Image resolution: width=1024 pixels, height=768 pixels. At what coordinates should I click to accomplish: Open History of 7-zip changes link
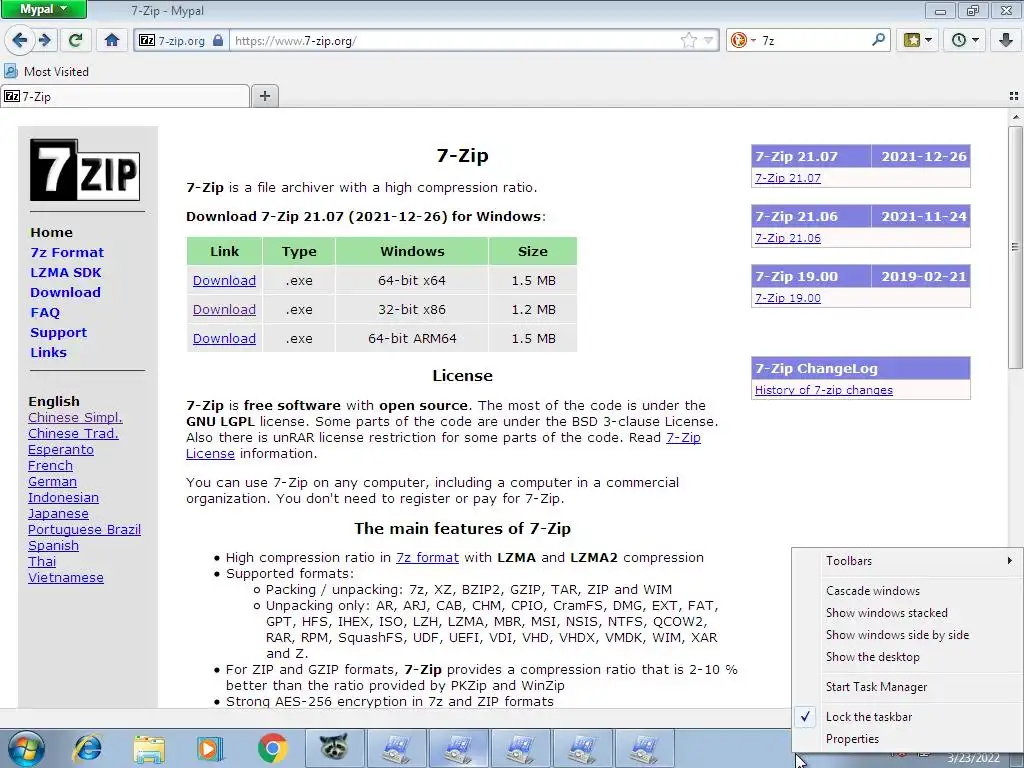(824, 390)
